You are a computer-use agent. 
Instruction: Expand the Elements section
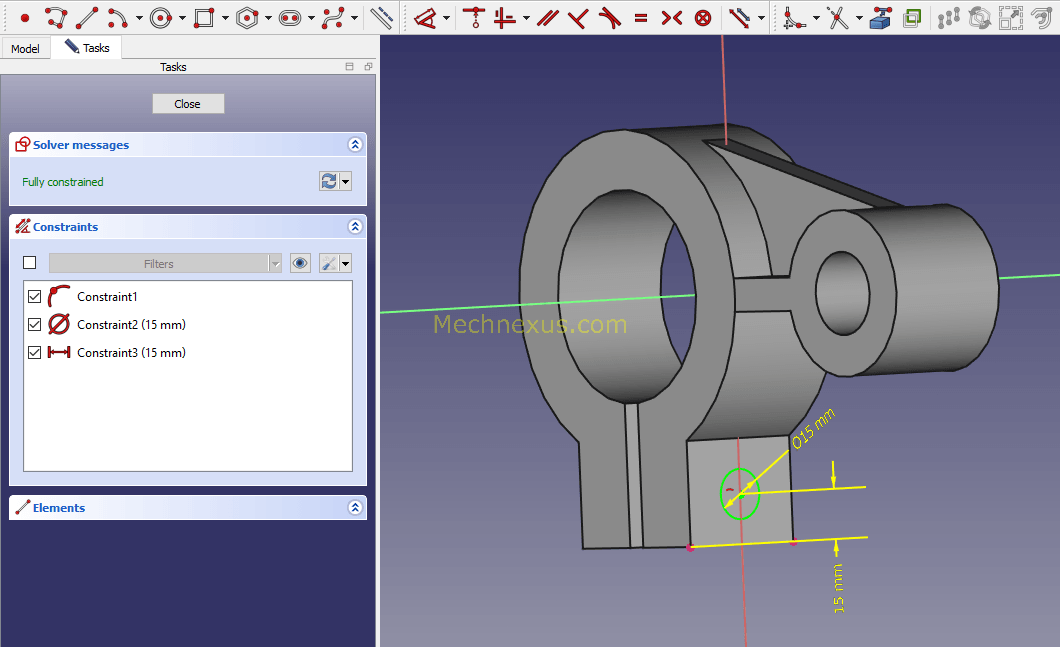pyautogui.click(x=354, y=508)
